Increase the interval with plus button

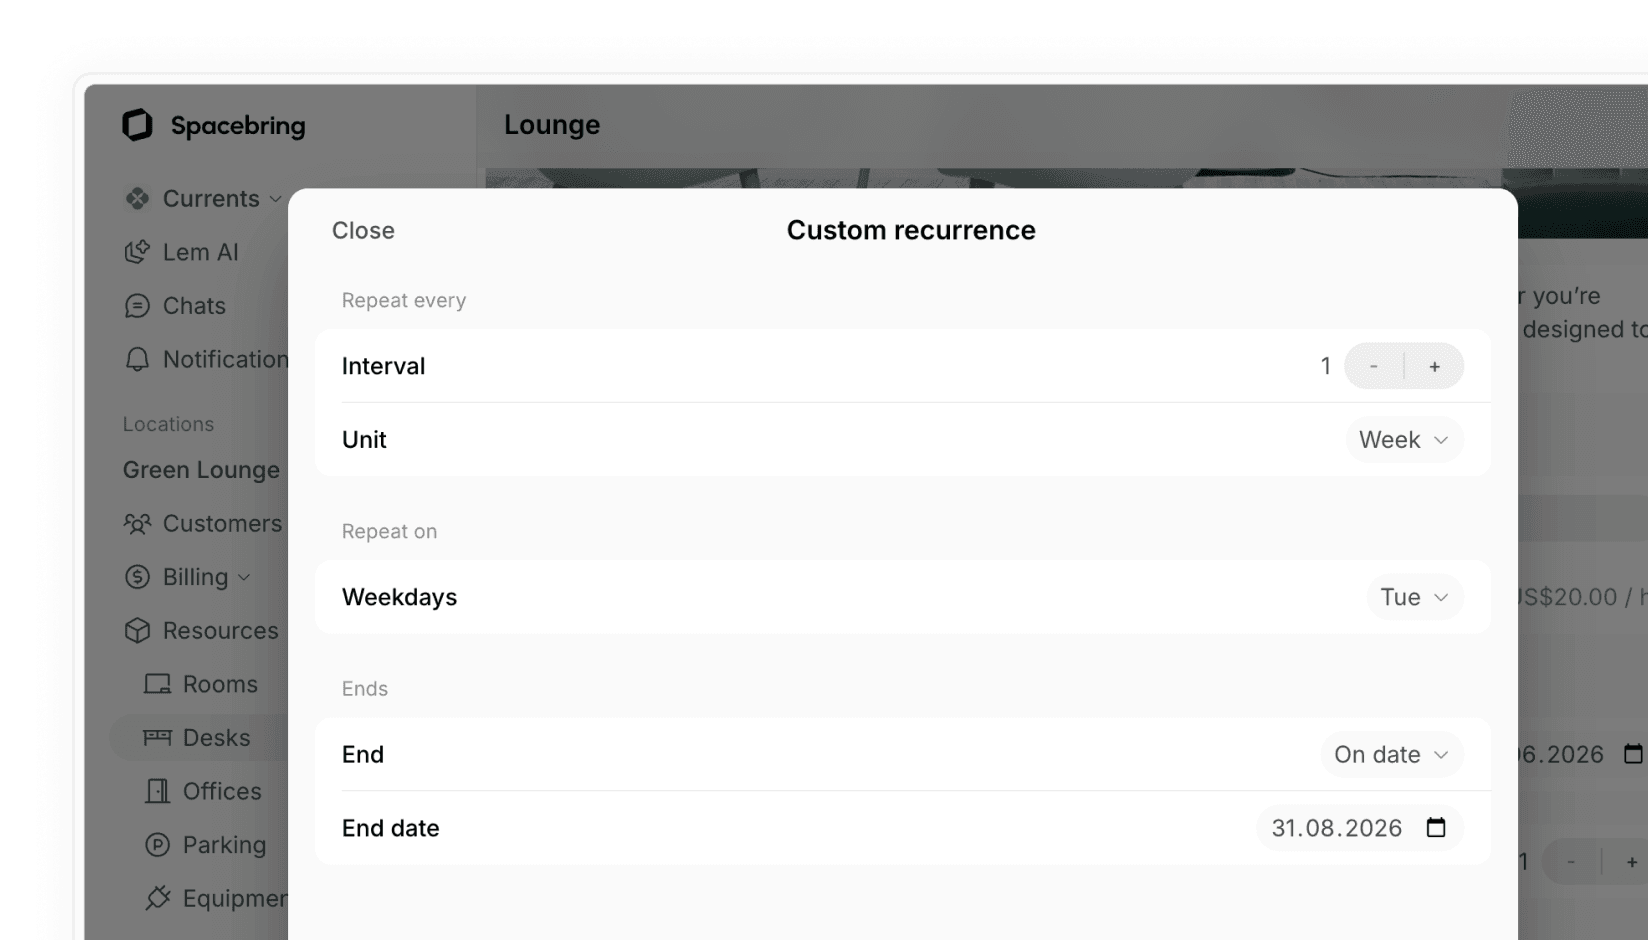tap(1435, 366)
